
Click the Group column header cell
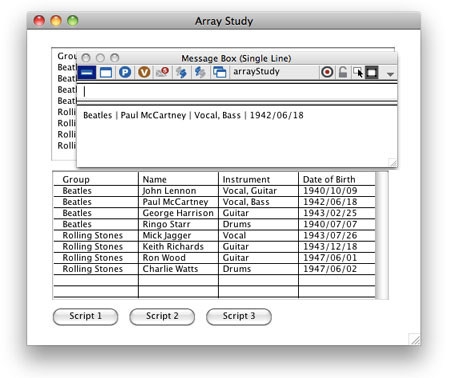[96, 179]
